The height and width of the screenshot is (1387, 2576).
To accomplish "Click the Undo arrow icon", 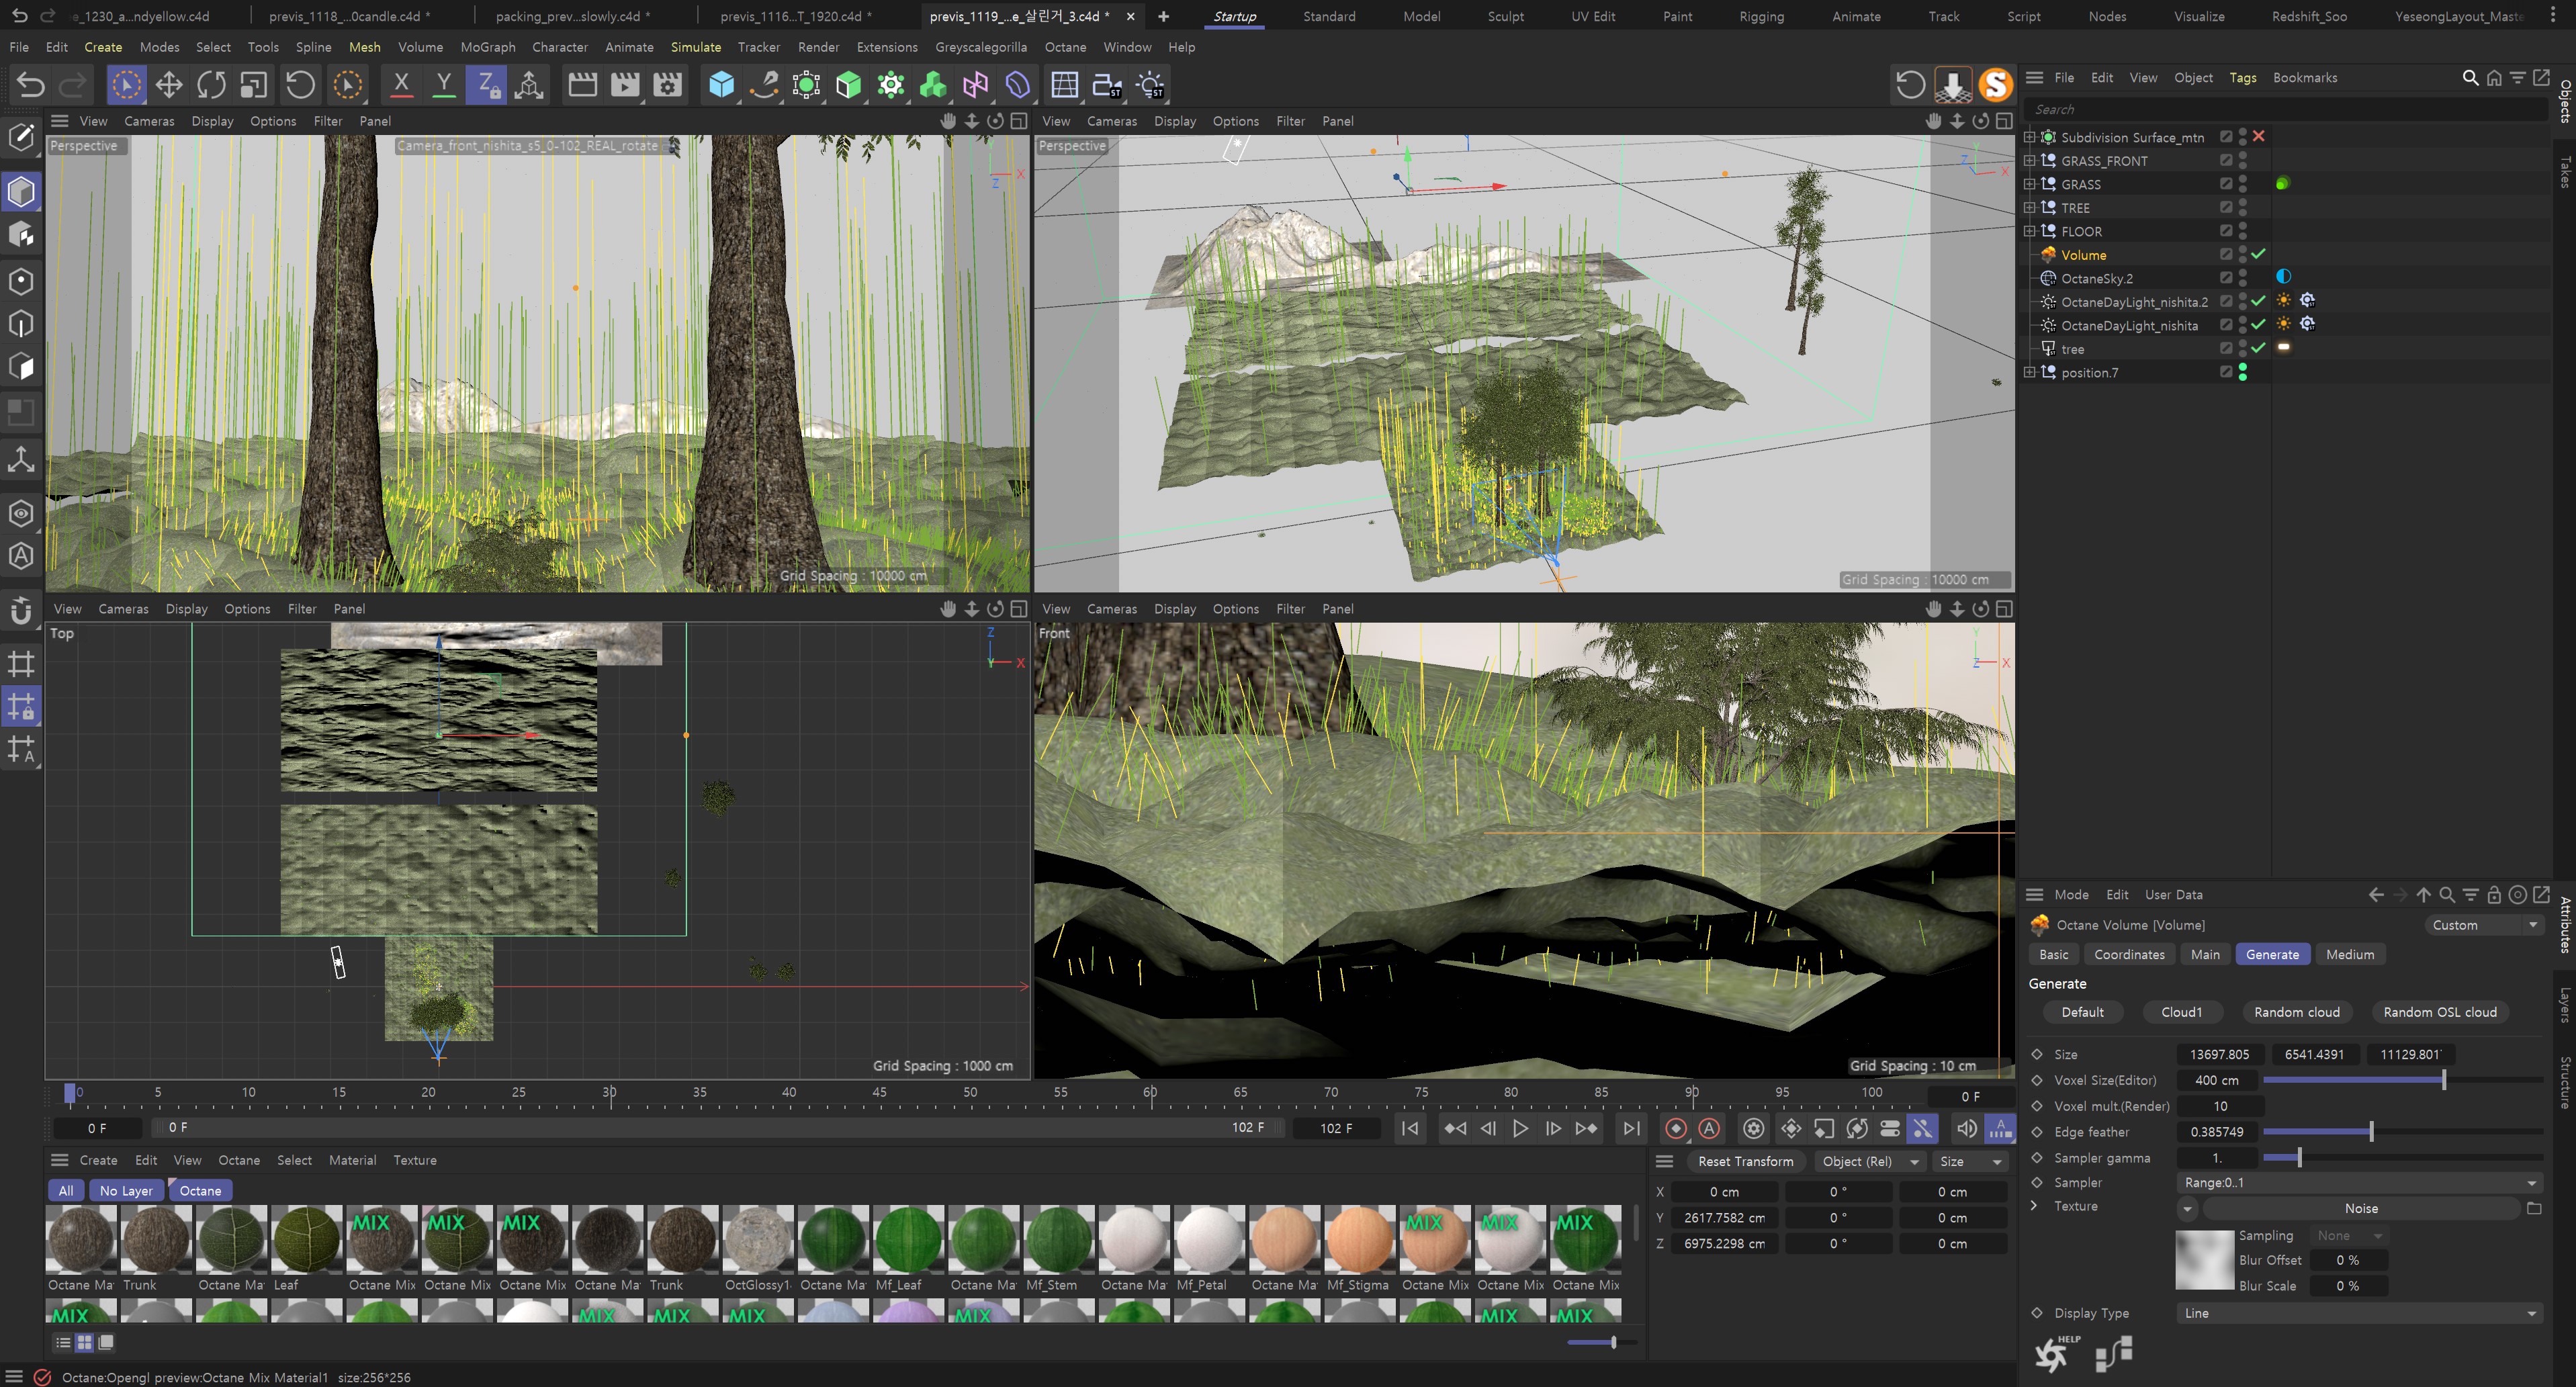I will pos(31,85).
